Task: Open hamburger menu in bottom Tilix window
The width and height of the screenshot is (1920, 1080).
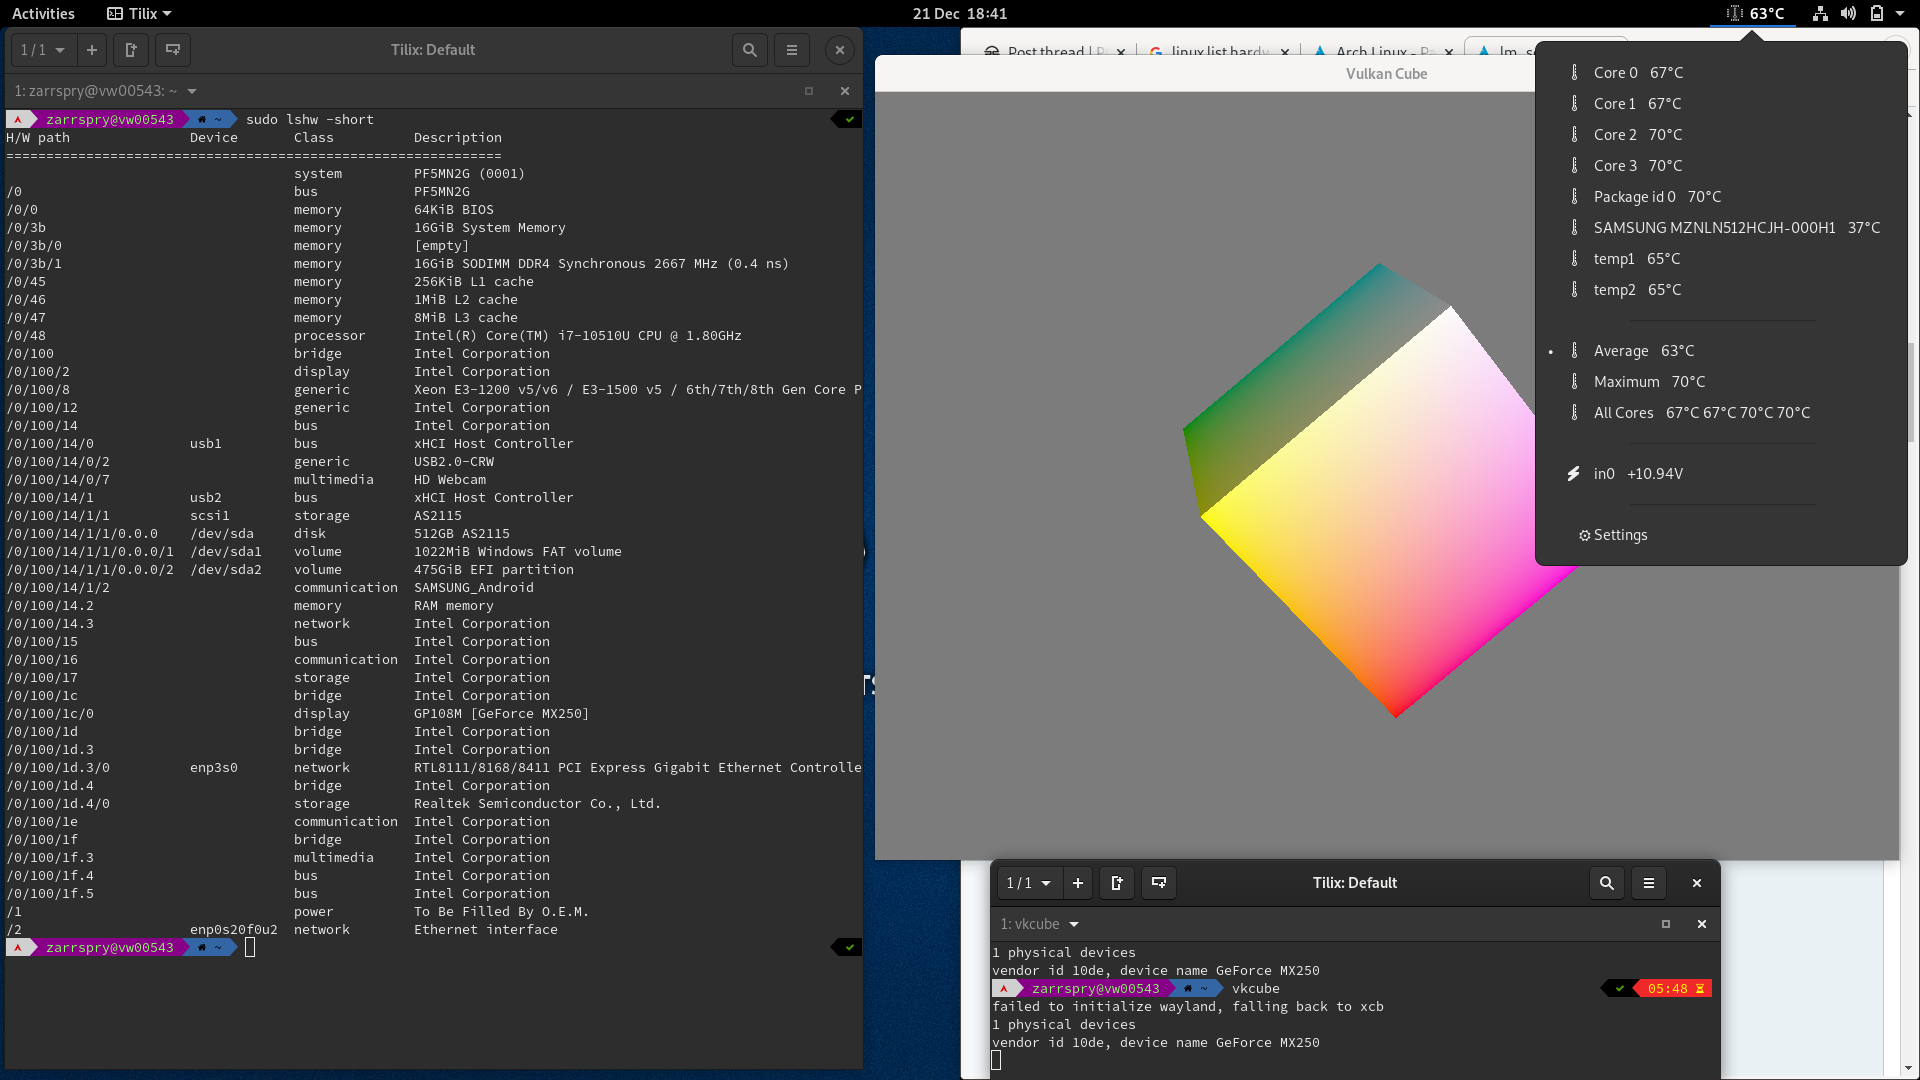Action: click(1649, 883)
